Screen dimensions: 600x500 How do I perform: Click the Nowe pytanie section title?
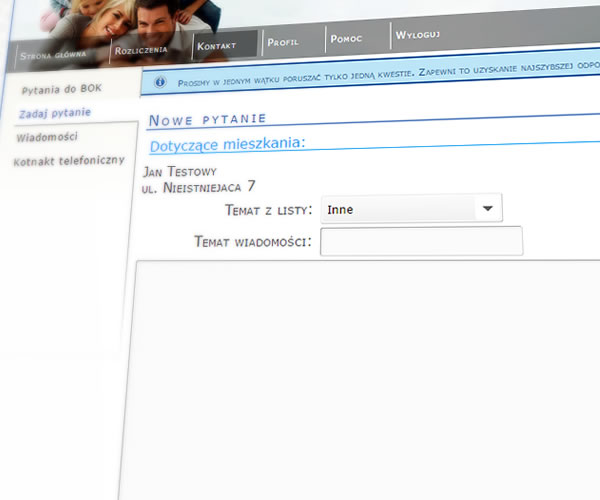(206, 120)
